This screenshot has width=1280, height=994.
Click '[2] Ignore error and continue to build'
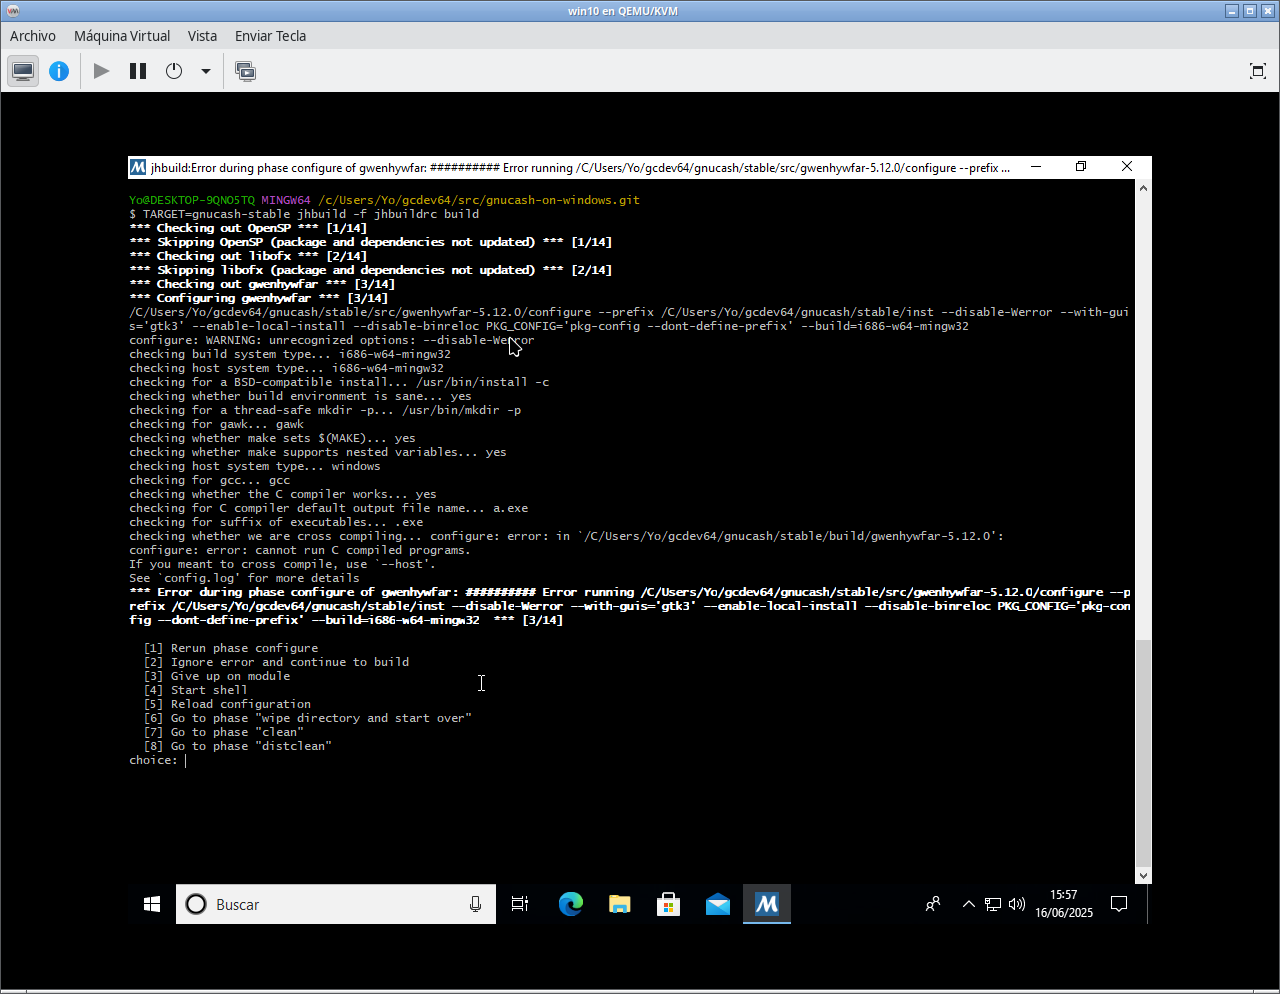(x=276, y=662)
